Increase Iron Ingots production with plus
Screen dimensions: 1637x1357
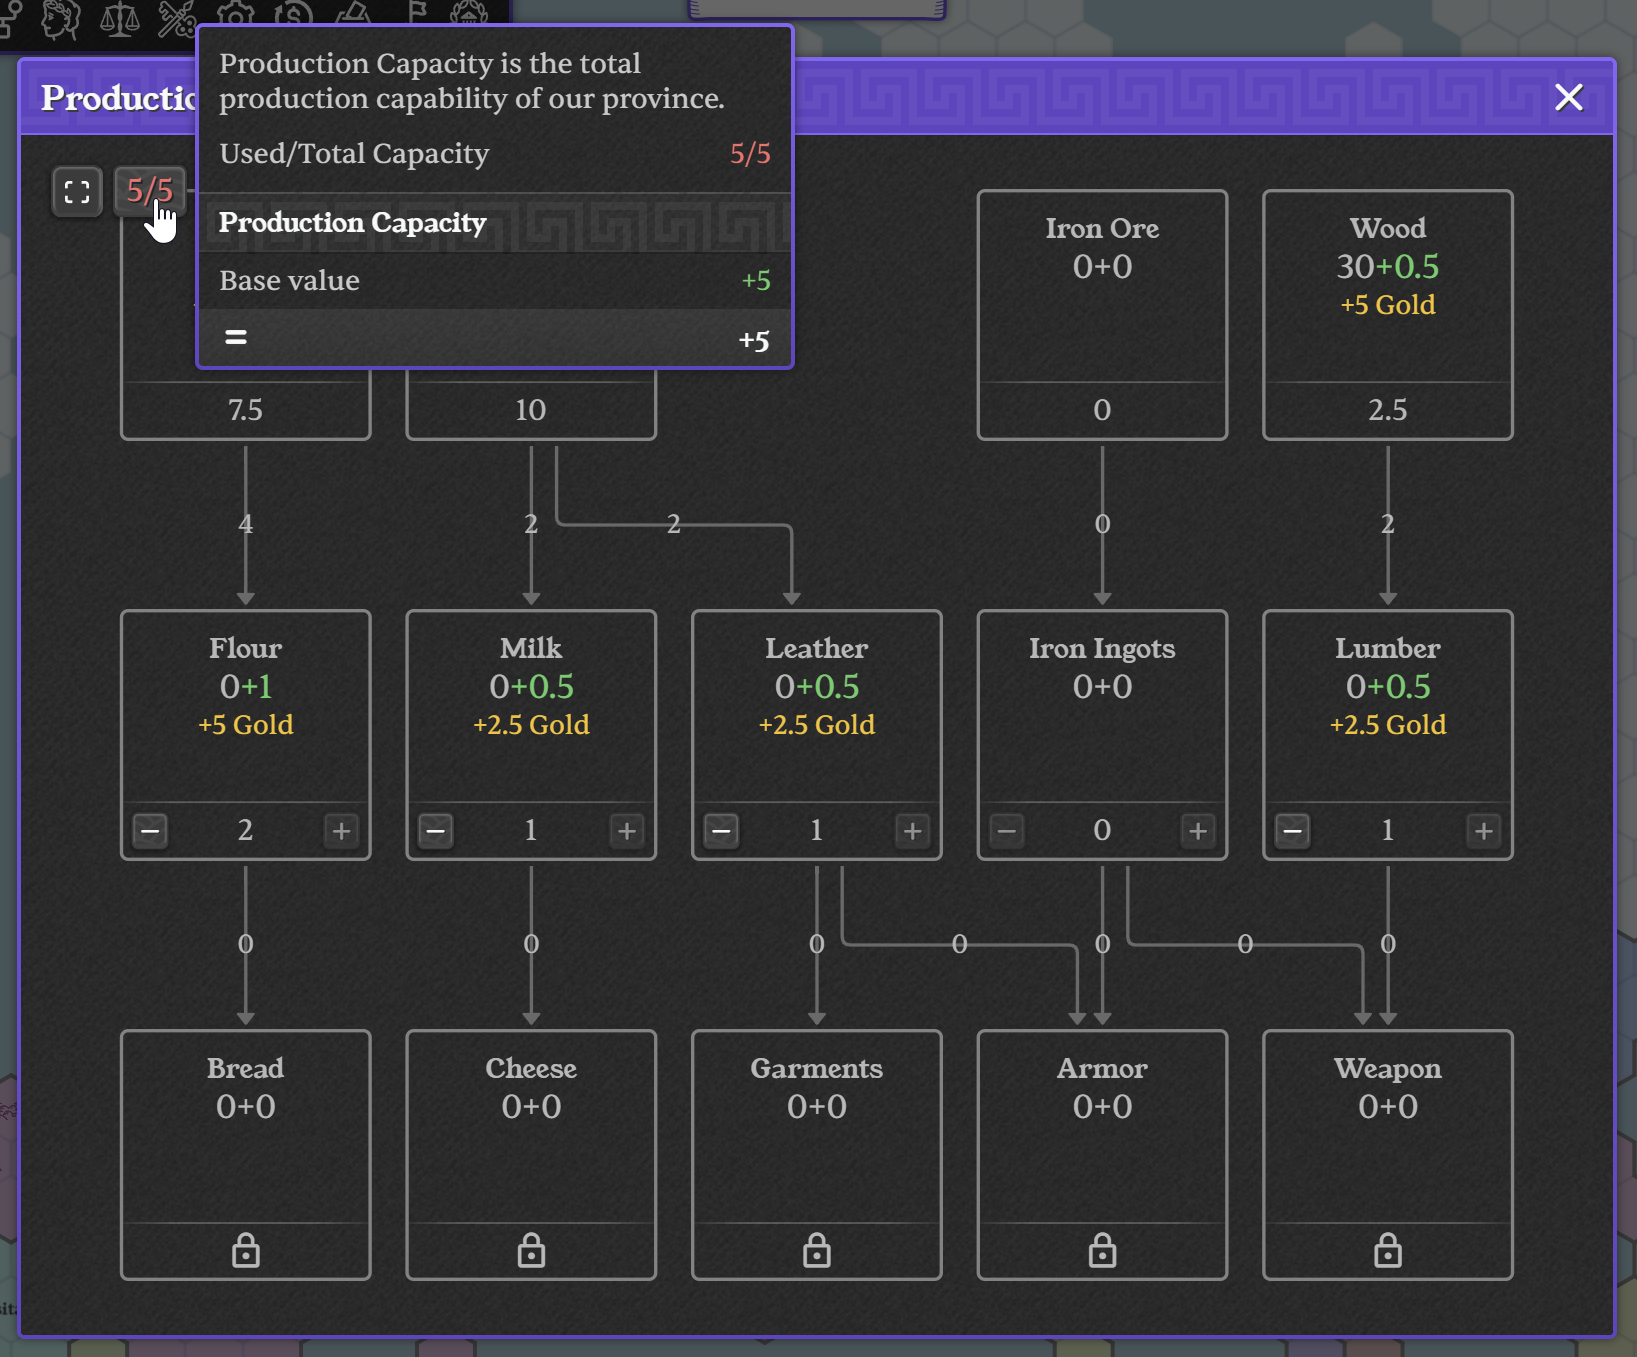[1198, 830]
